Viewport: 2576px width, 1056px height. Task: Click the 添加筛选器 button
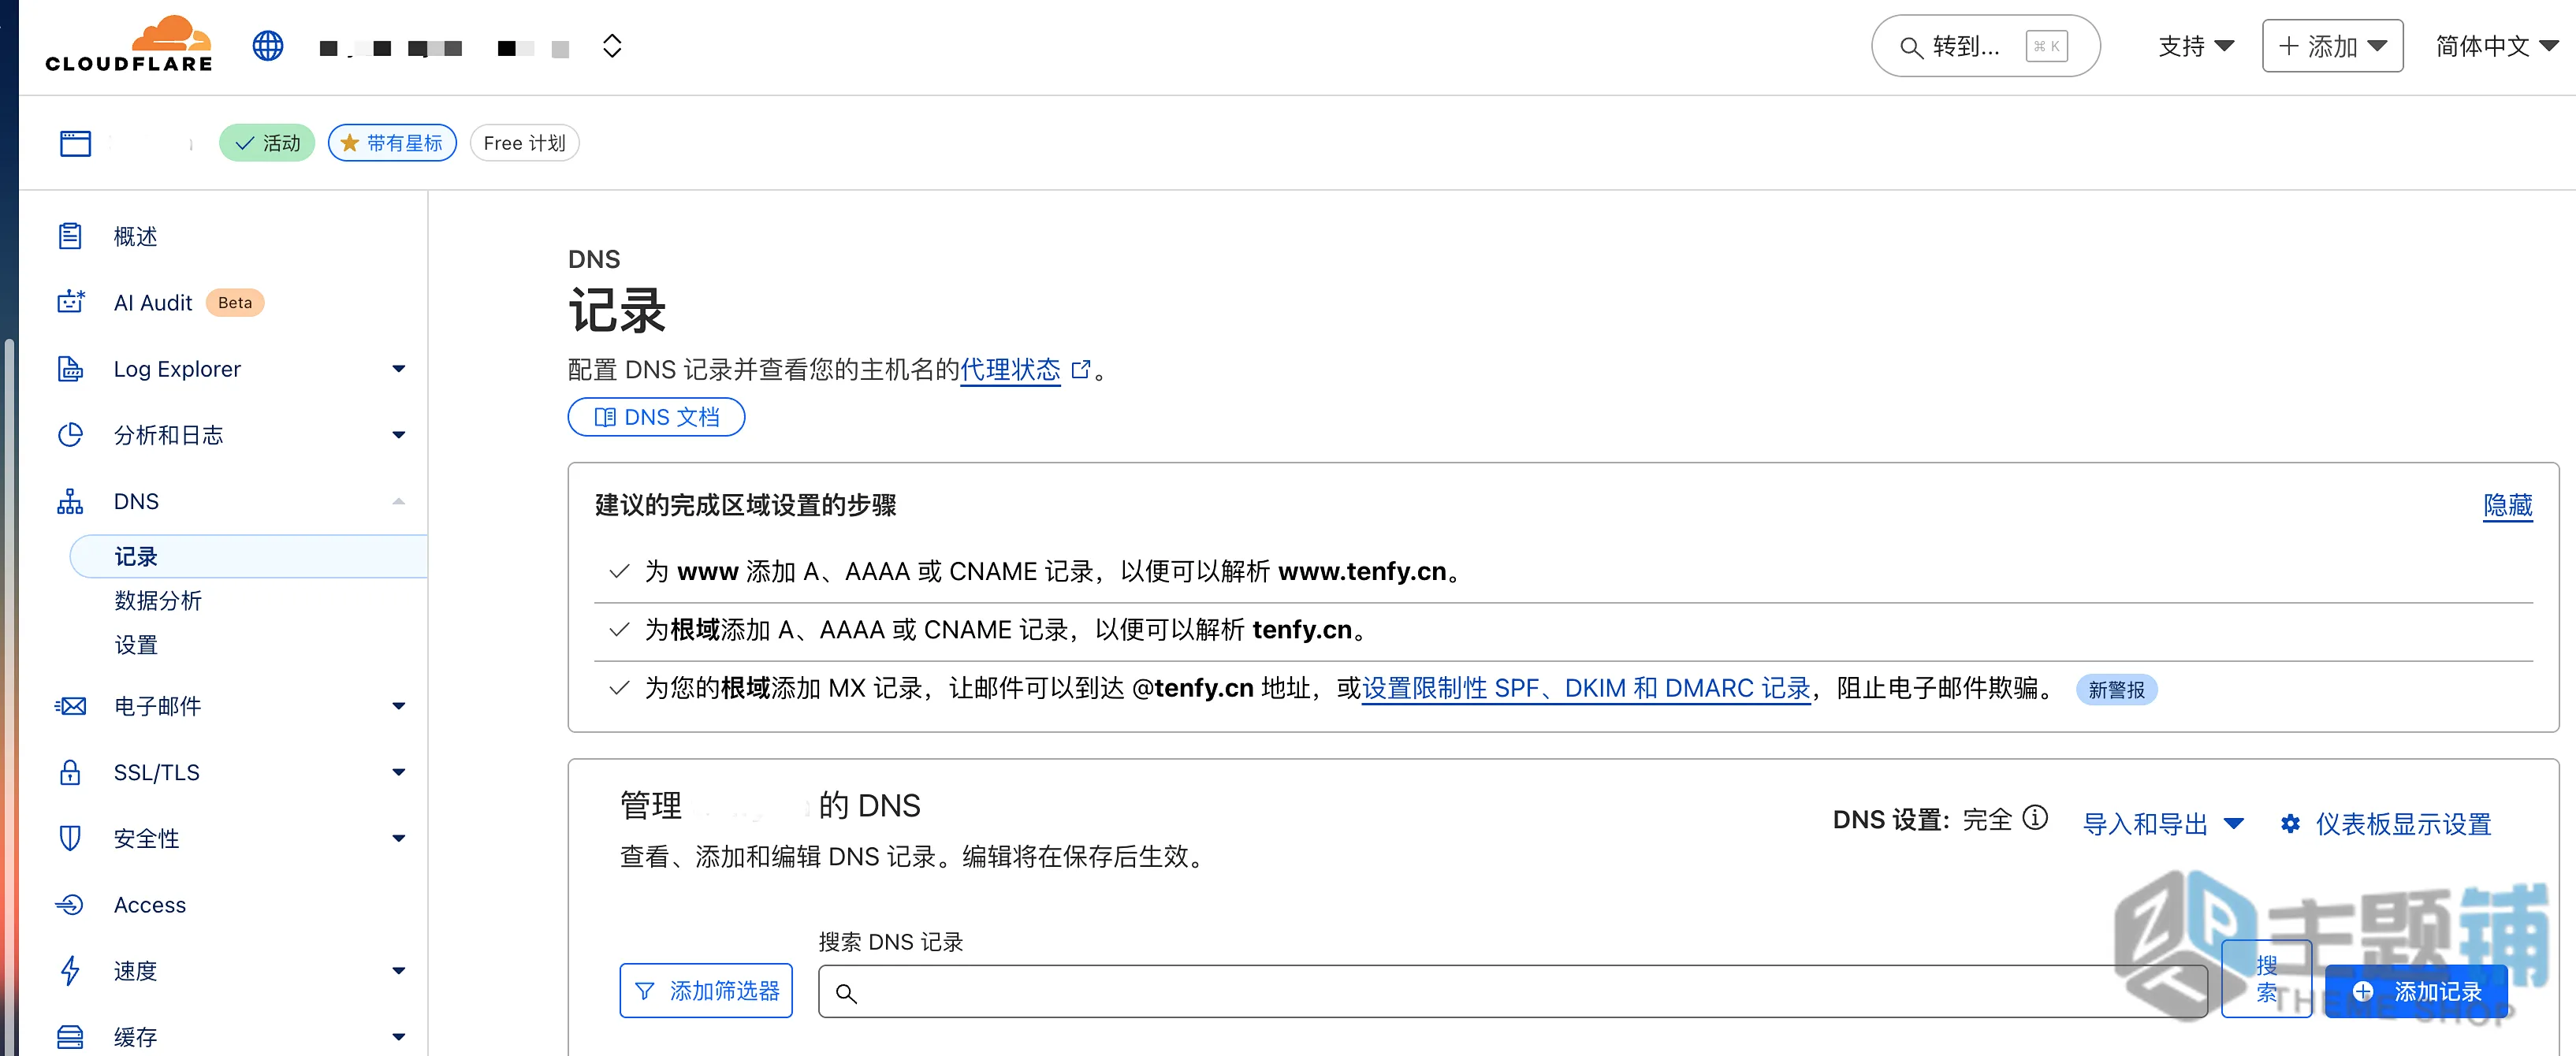706,991
